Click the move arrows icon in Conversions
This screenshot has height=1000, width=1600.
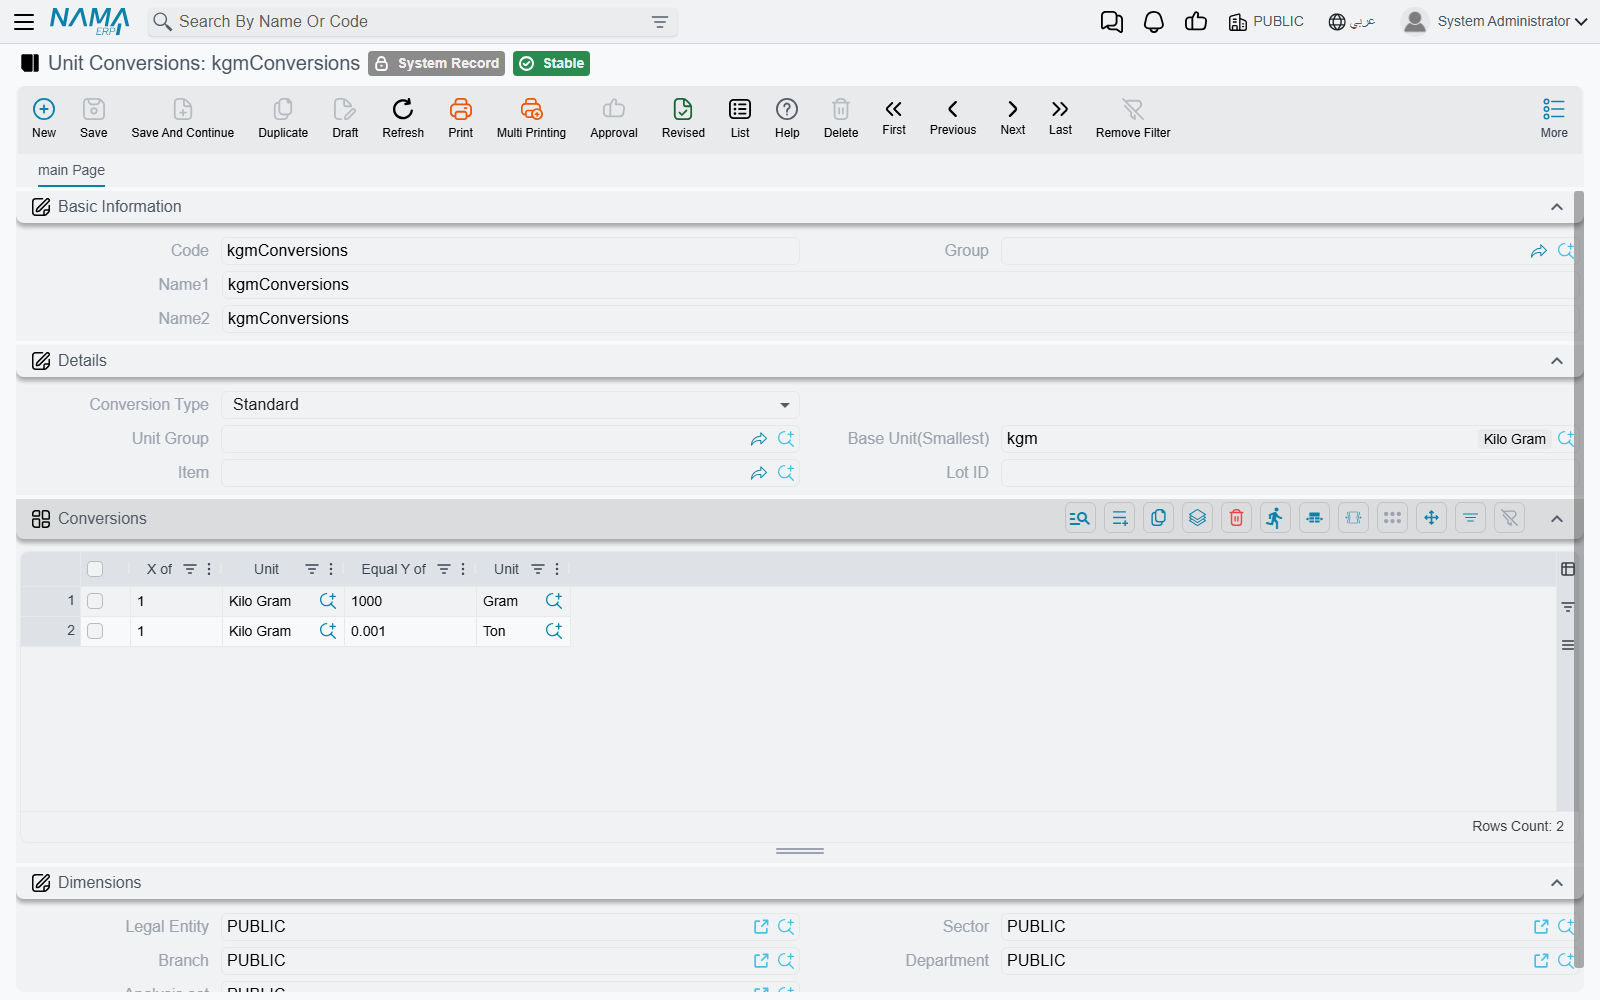pos(1431,518)
